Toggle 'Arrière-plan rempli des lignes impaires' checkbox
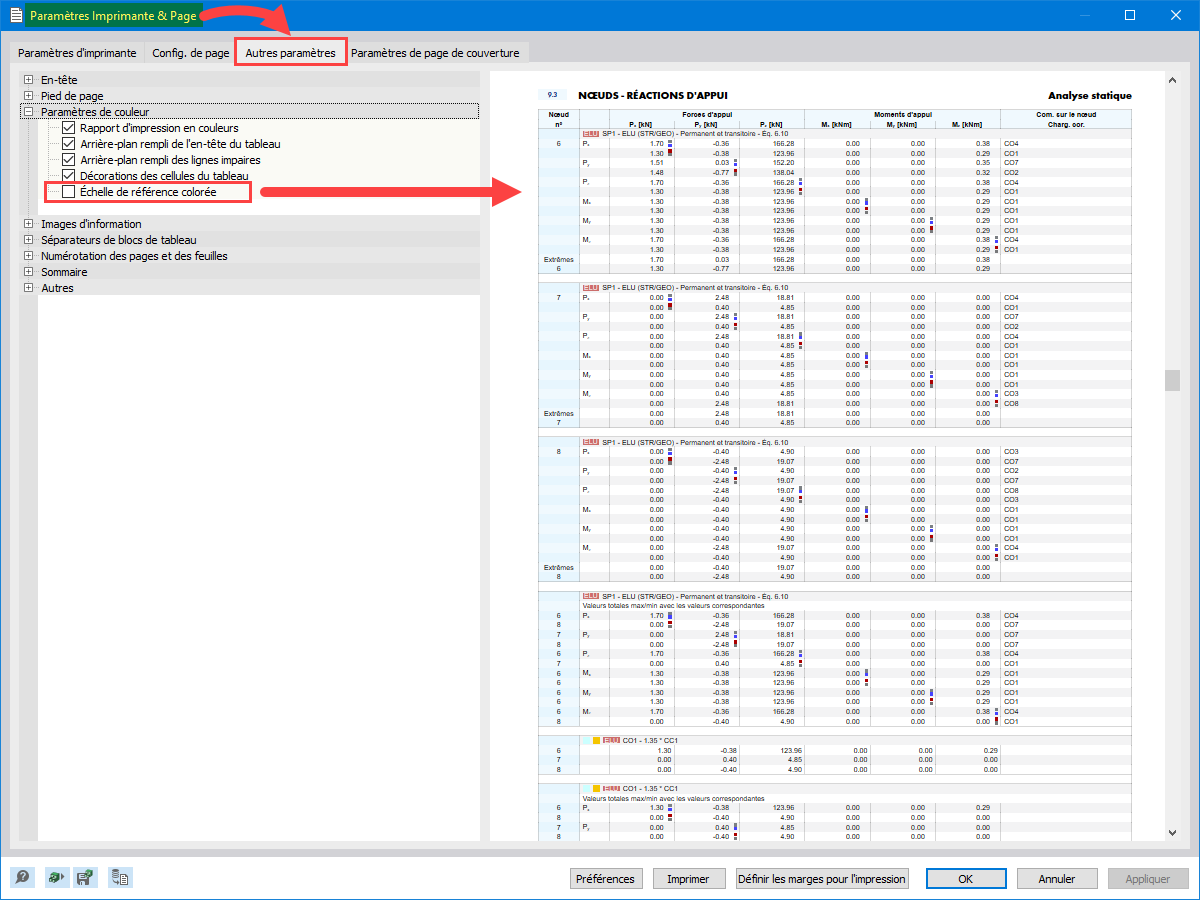Image resolution: width=1200 pixels, height=900 pixels. 69,160
